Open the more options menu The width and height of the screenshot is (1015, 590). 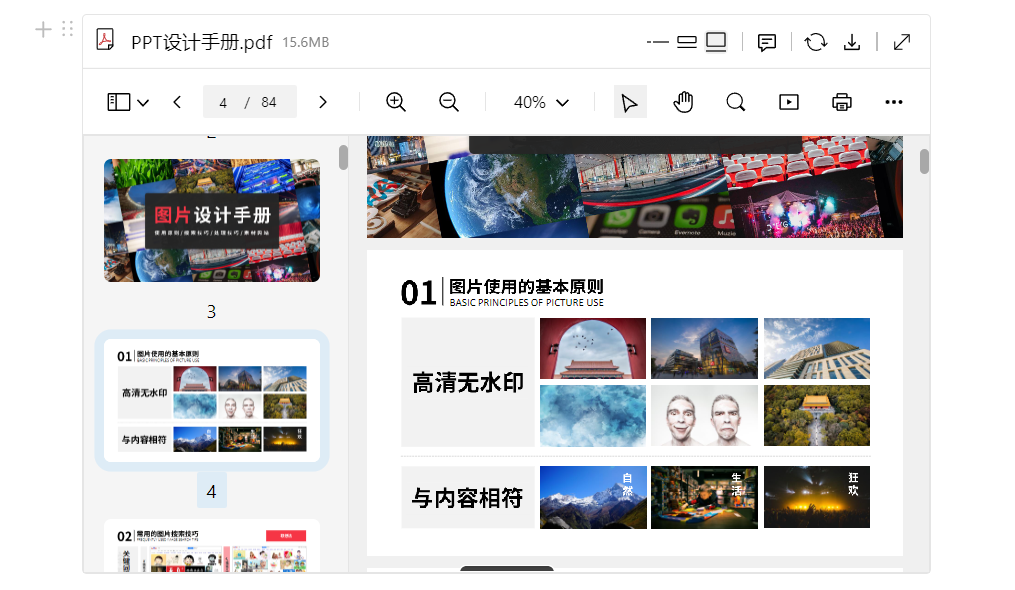click(893, 101)
